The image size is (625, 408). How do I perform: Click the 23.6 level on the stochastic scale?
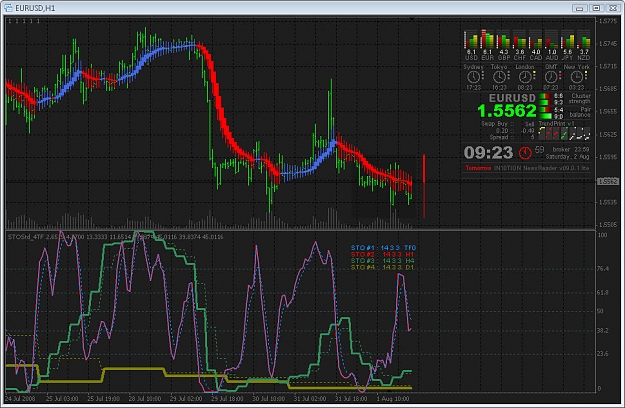click(x=602, y=353)
